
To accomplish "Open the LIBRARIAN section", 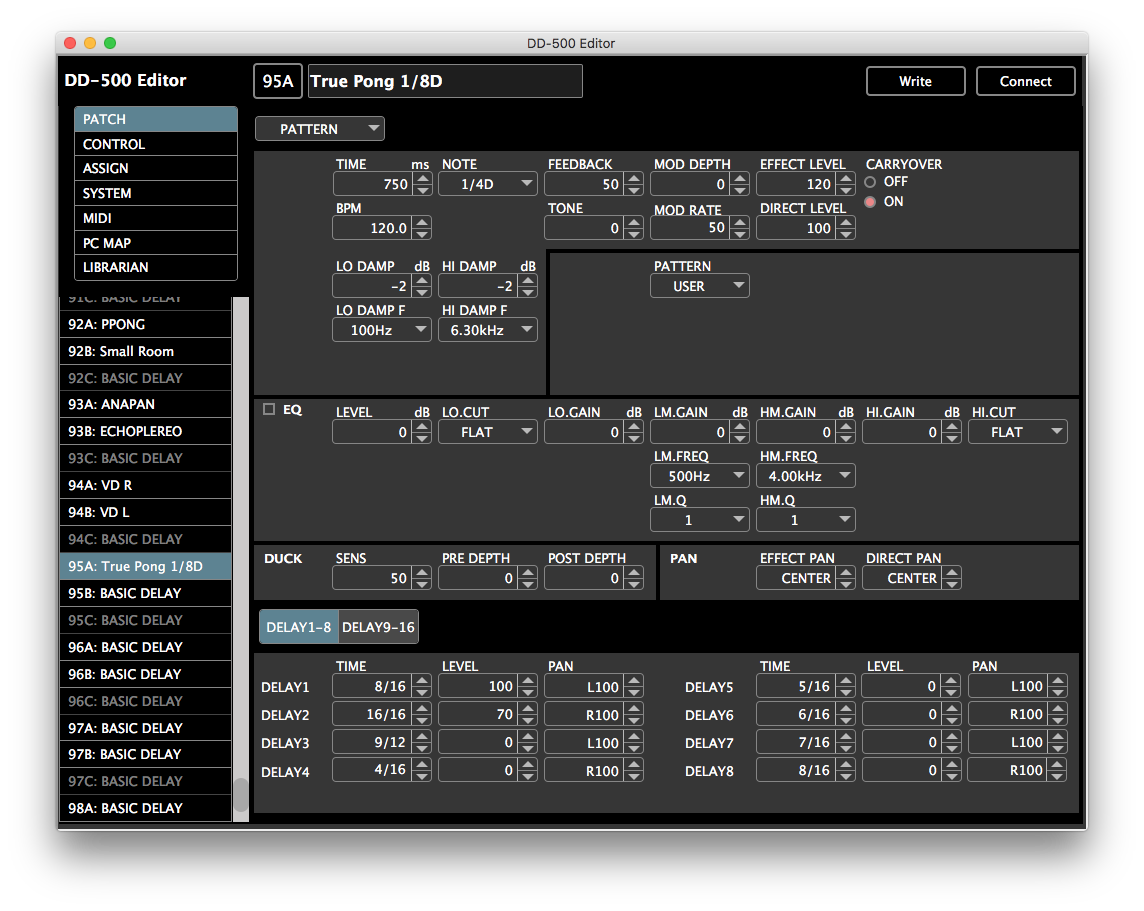I will coord(155,268).
